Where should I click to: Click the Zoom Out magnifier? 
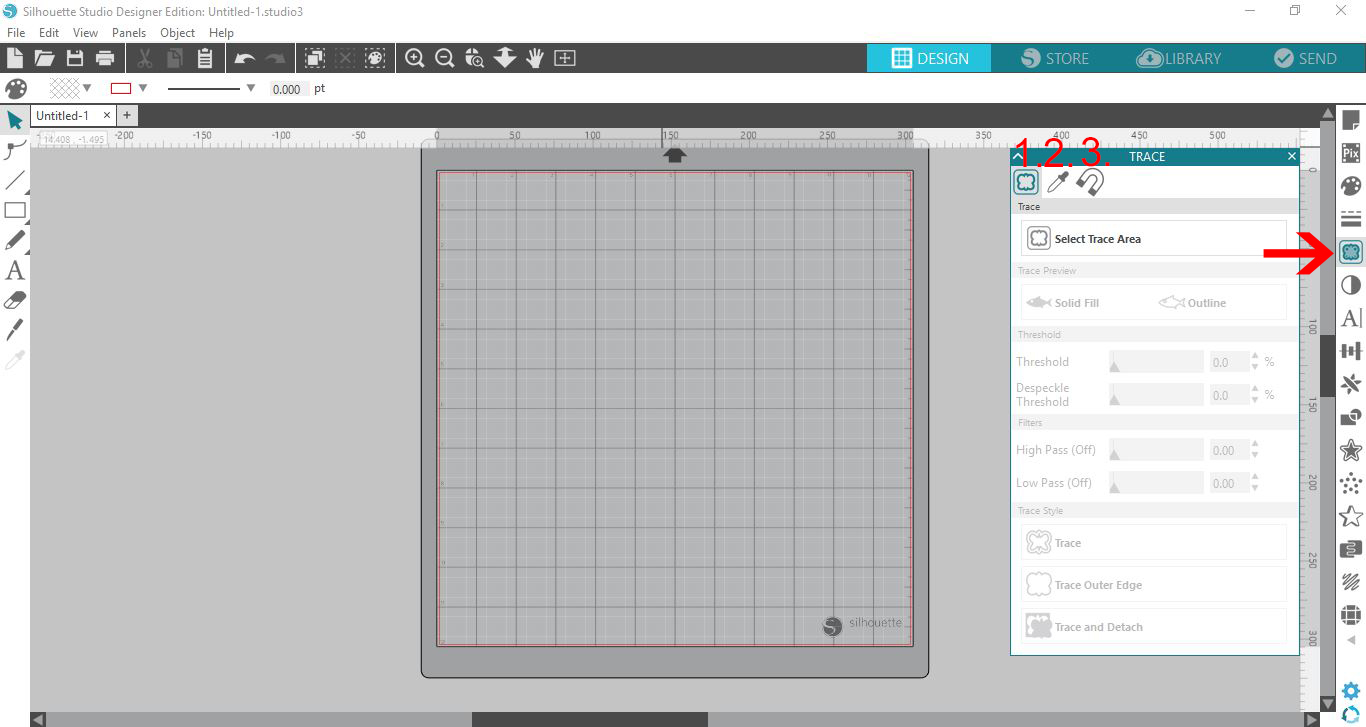(445, 58)
